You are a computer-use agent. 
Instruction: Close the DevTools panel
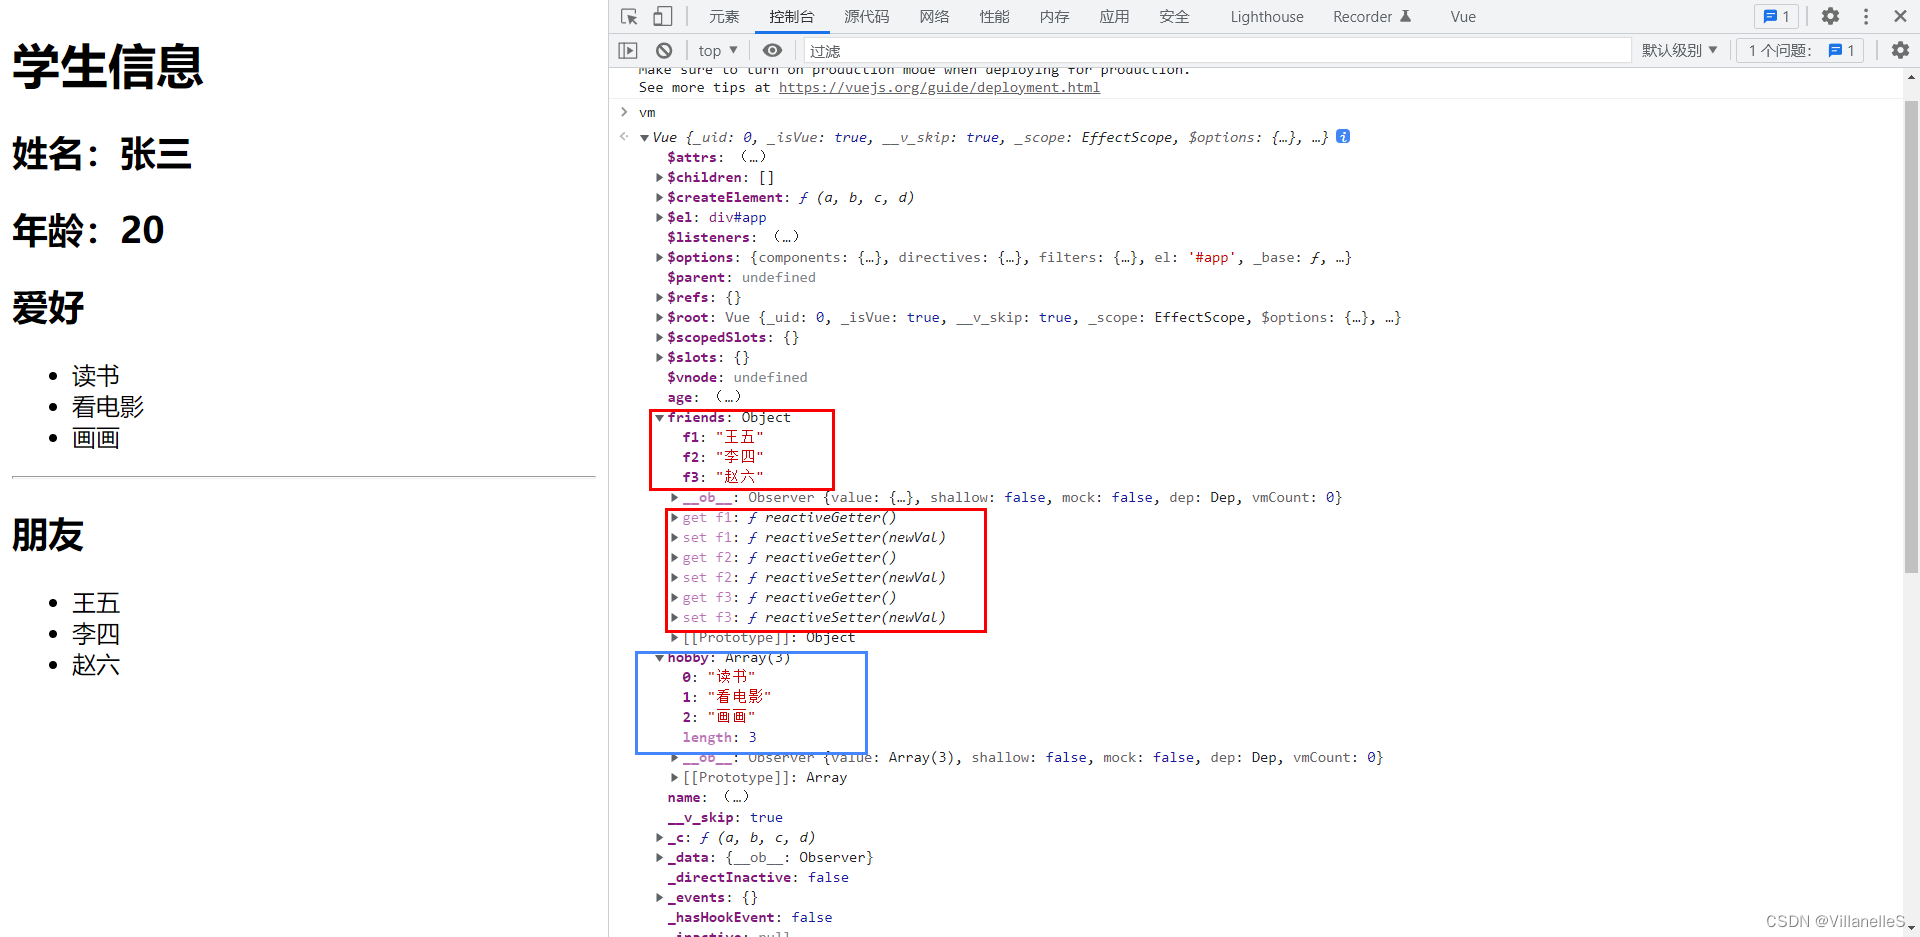point(1900,16)
